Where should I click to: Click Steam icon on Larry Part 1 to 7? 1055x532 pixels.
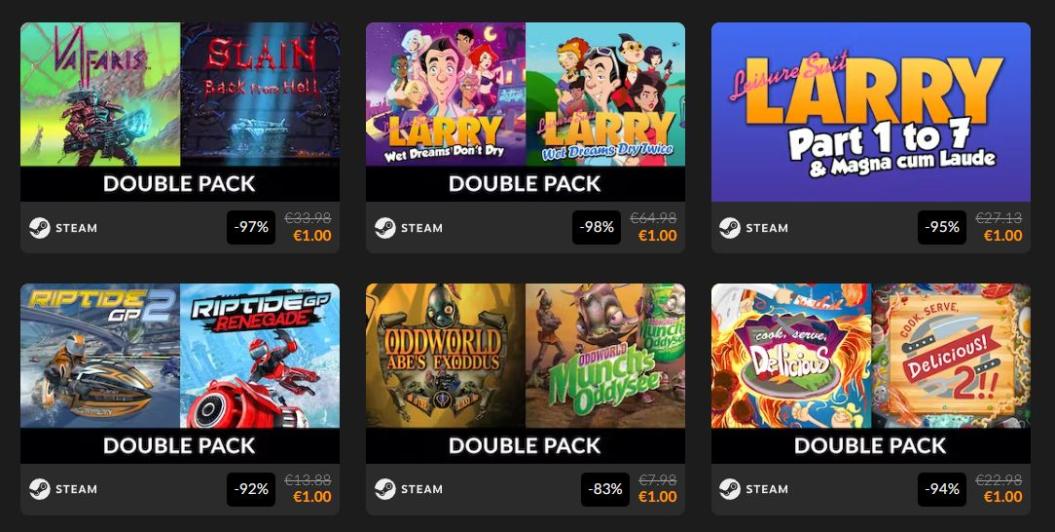[x=730, y=228]
